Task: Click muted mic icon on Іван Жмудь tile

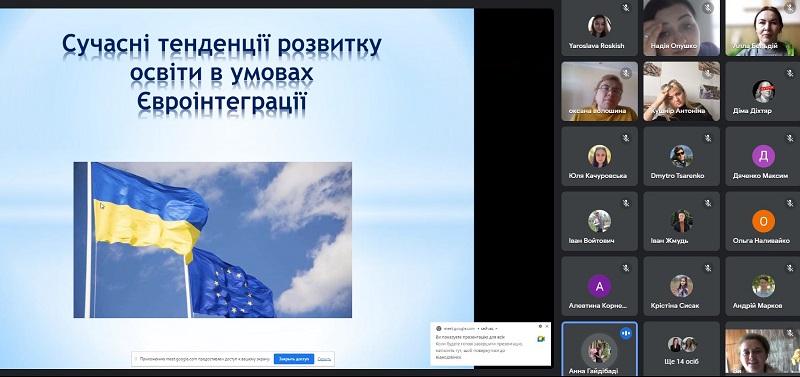Action: pos(708,203)
